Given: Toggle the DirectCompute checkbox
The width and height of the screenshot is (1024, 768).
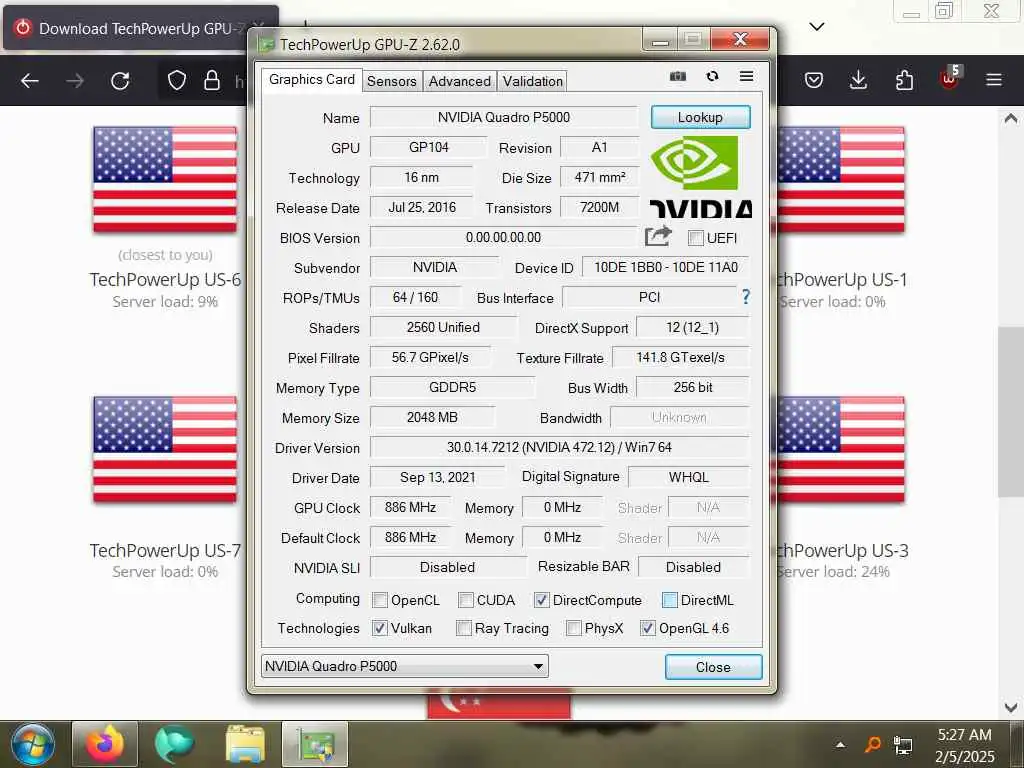Looking at the screenshot, I should 541,600.
